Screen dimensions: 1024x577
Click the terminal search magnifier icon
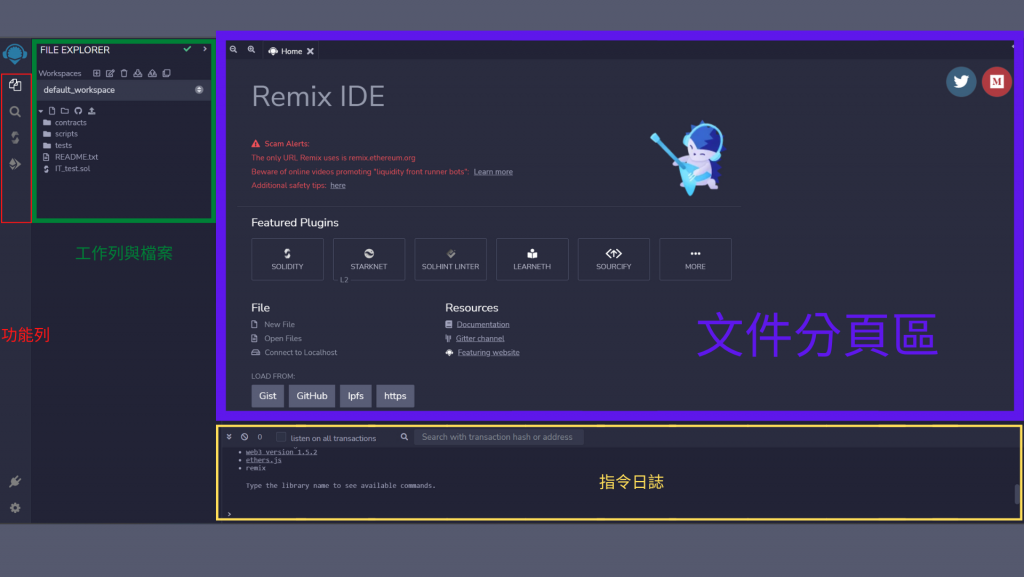[404, 437]
